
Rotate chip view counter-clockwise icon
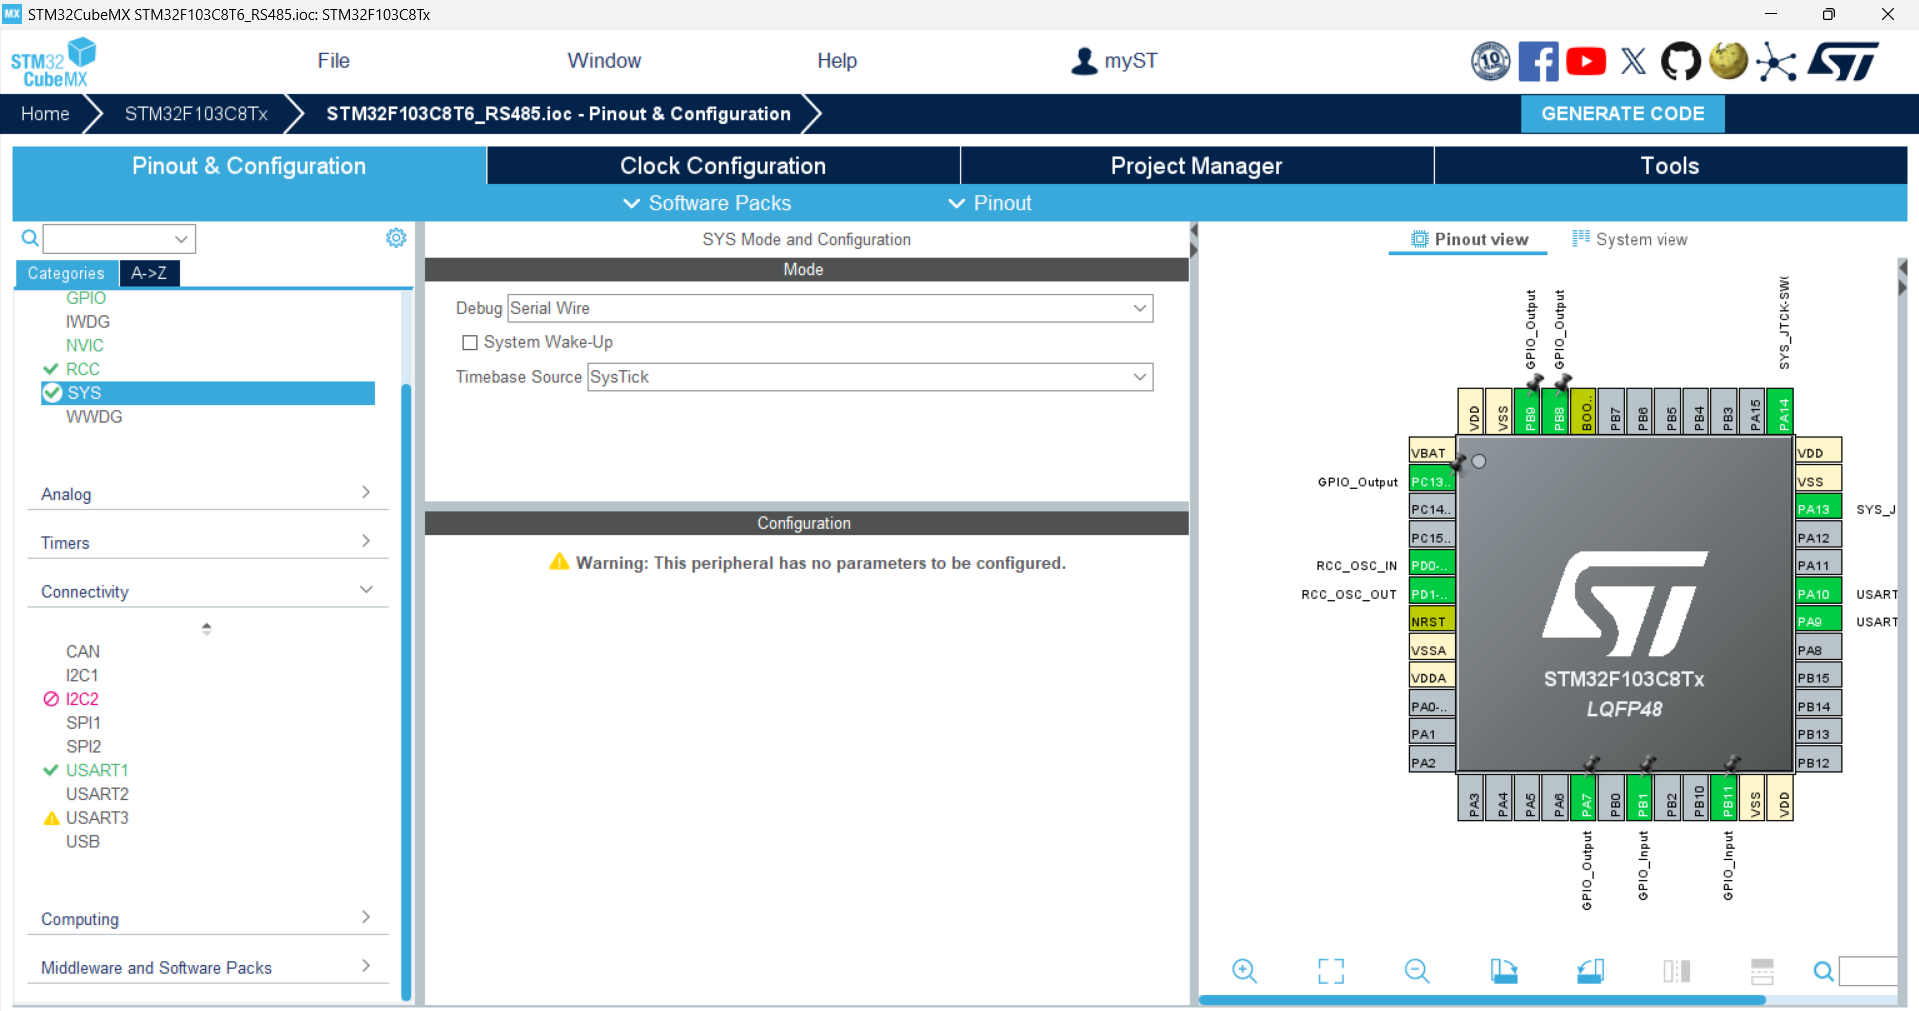tap(1590, 970)
